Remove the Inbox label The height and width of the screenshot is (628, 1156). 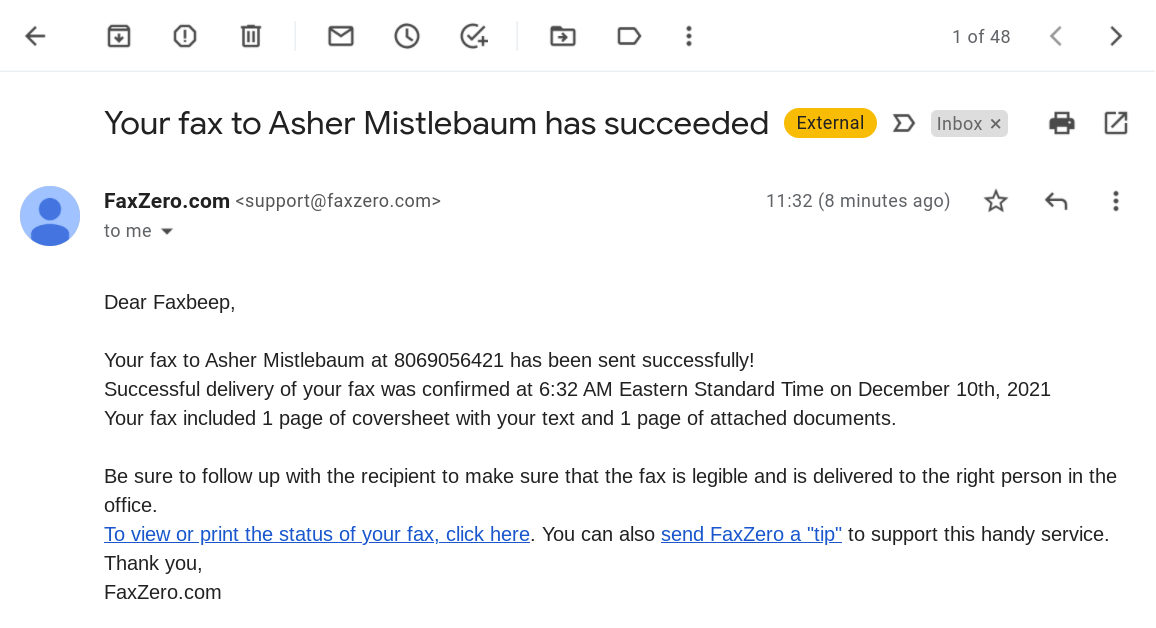(995, 123)
